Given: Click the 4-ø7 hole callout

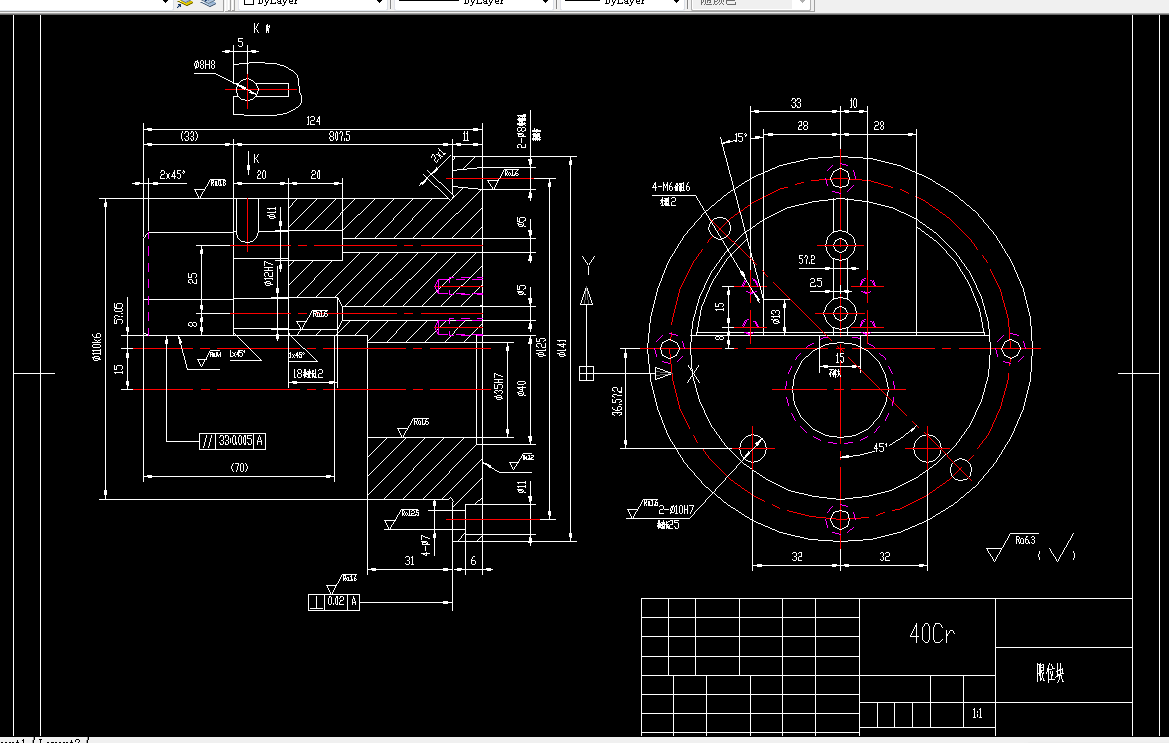Looking at the screenshot, I should tap(426, 545).
